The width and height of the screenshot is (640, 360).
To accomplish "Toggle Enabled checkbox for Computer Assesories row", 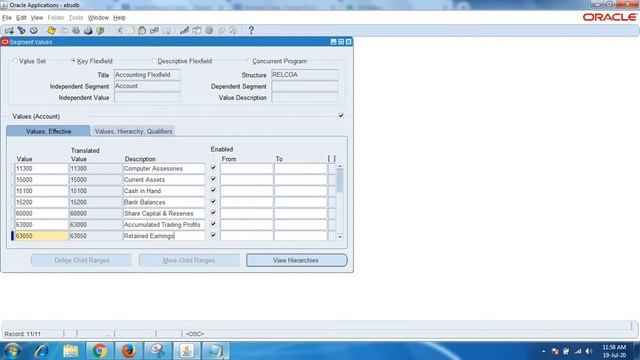I will pos(213,168).
